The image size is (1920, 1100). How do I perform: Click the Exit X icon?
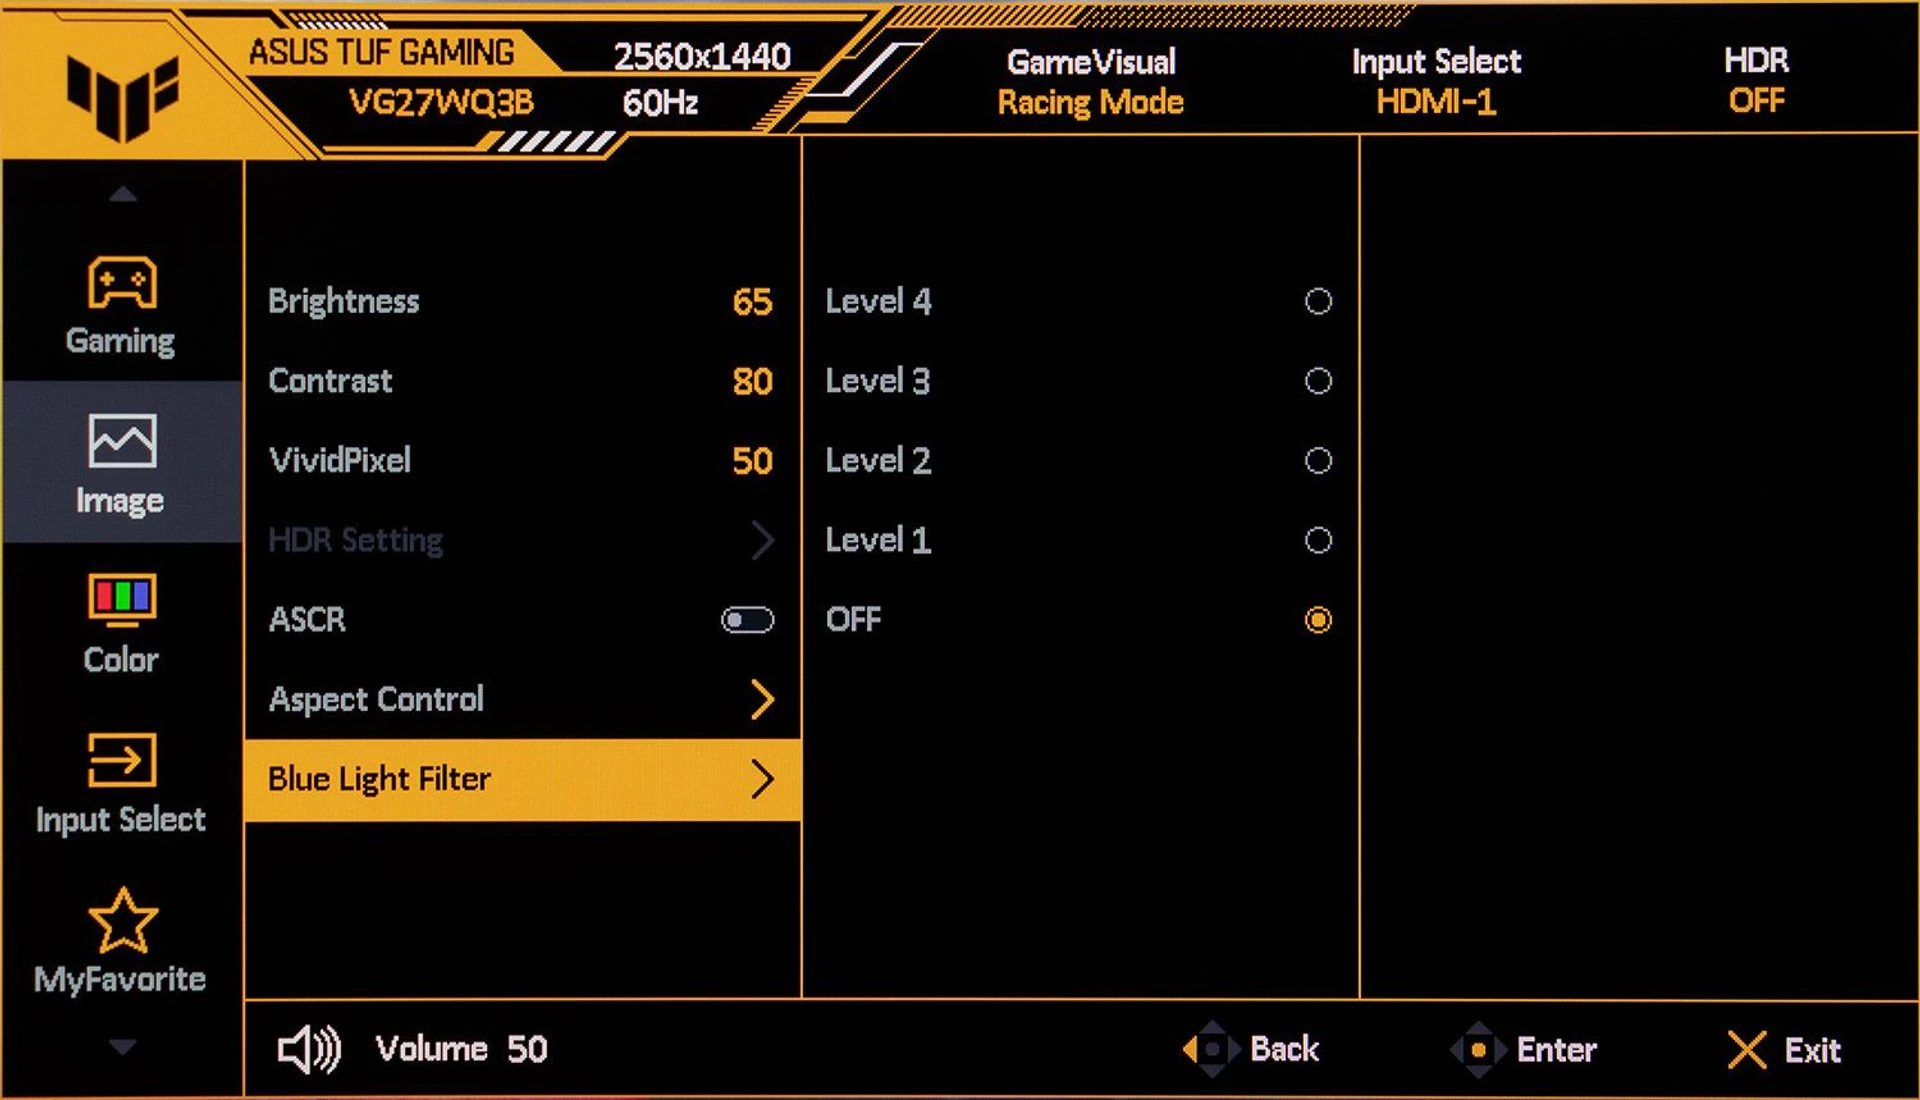1747,1050
